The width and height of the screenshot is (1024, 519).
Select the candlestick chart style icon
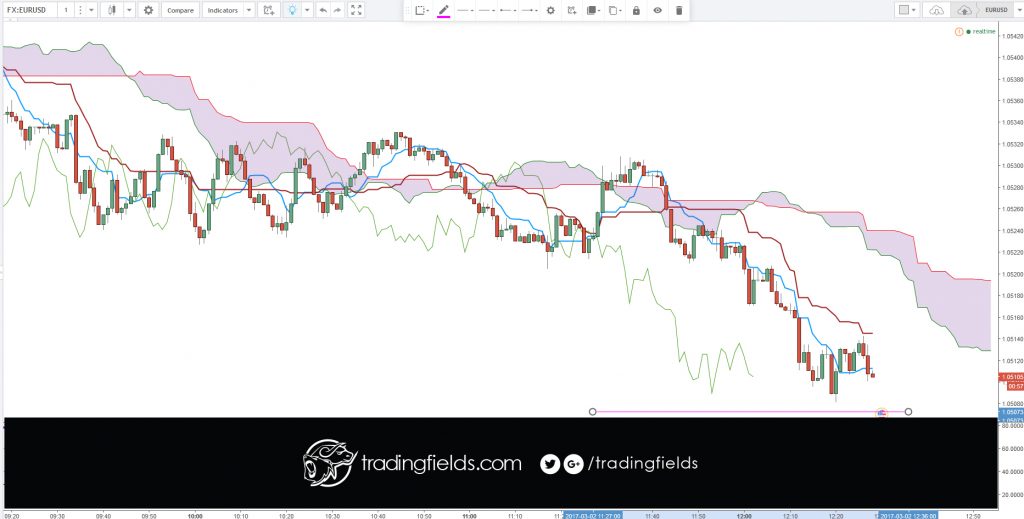coord(112,10)
